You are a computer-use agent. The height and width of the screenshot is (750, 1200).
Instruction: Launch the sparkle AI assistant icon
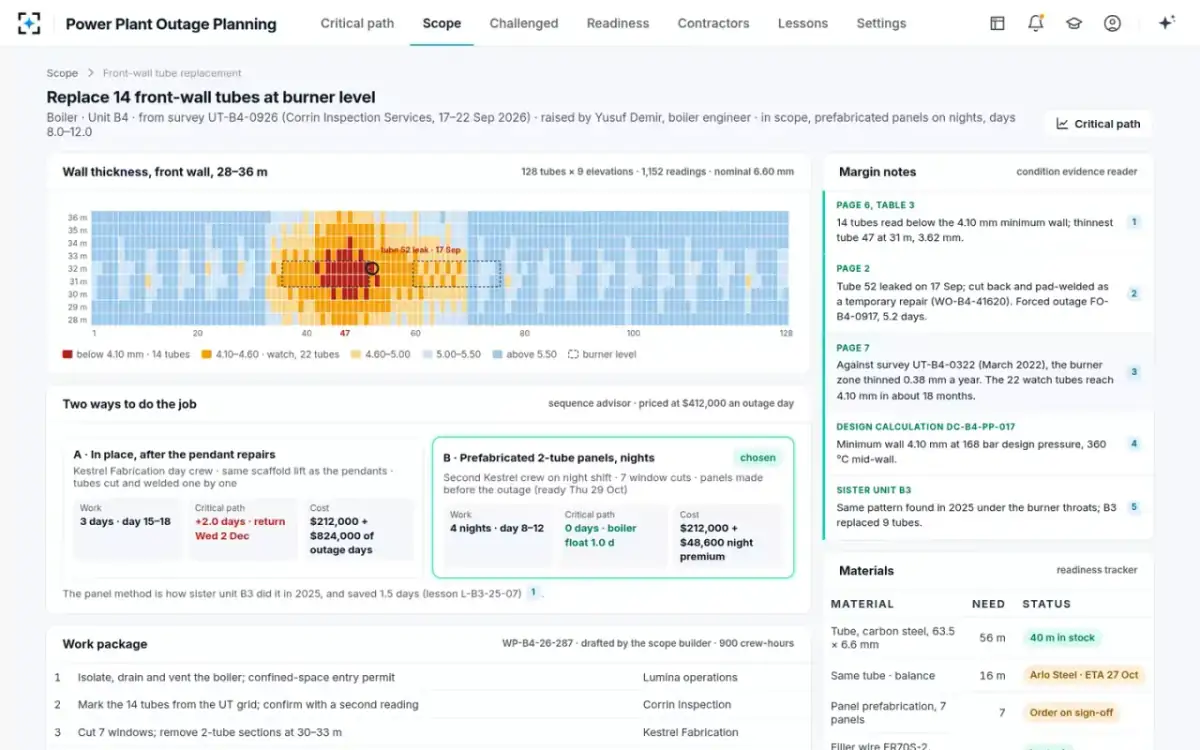[1166, 23]
